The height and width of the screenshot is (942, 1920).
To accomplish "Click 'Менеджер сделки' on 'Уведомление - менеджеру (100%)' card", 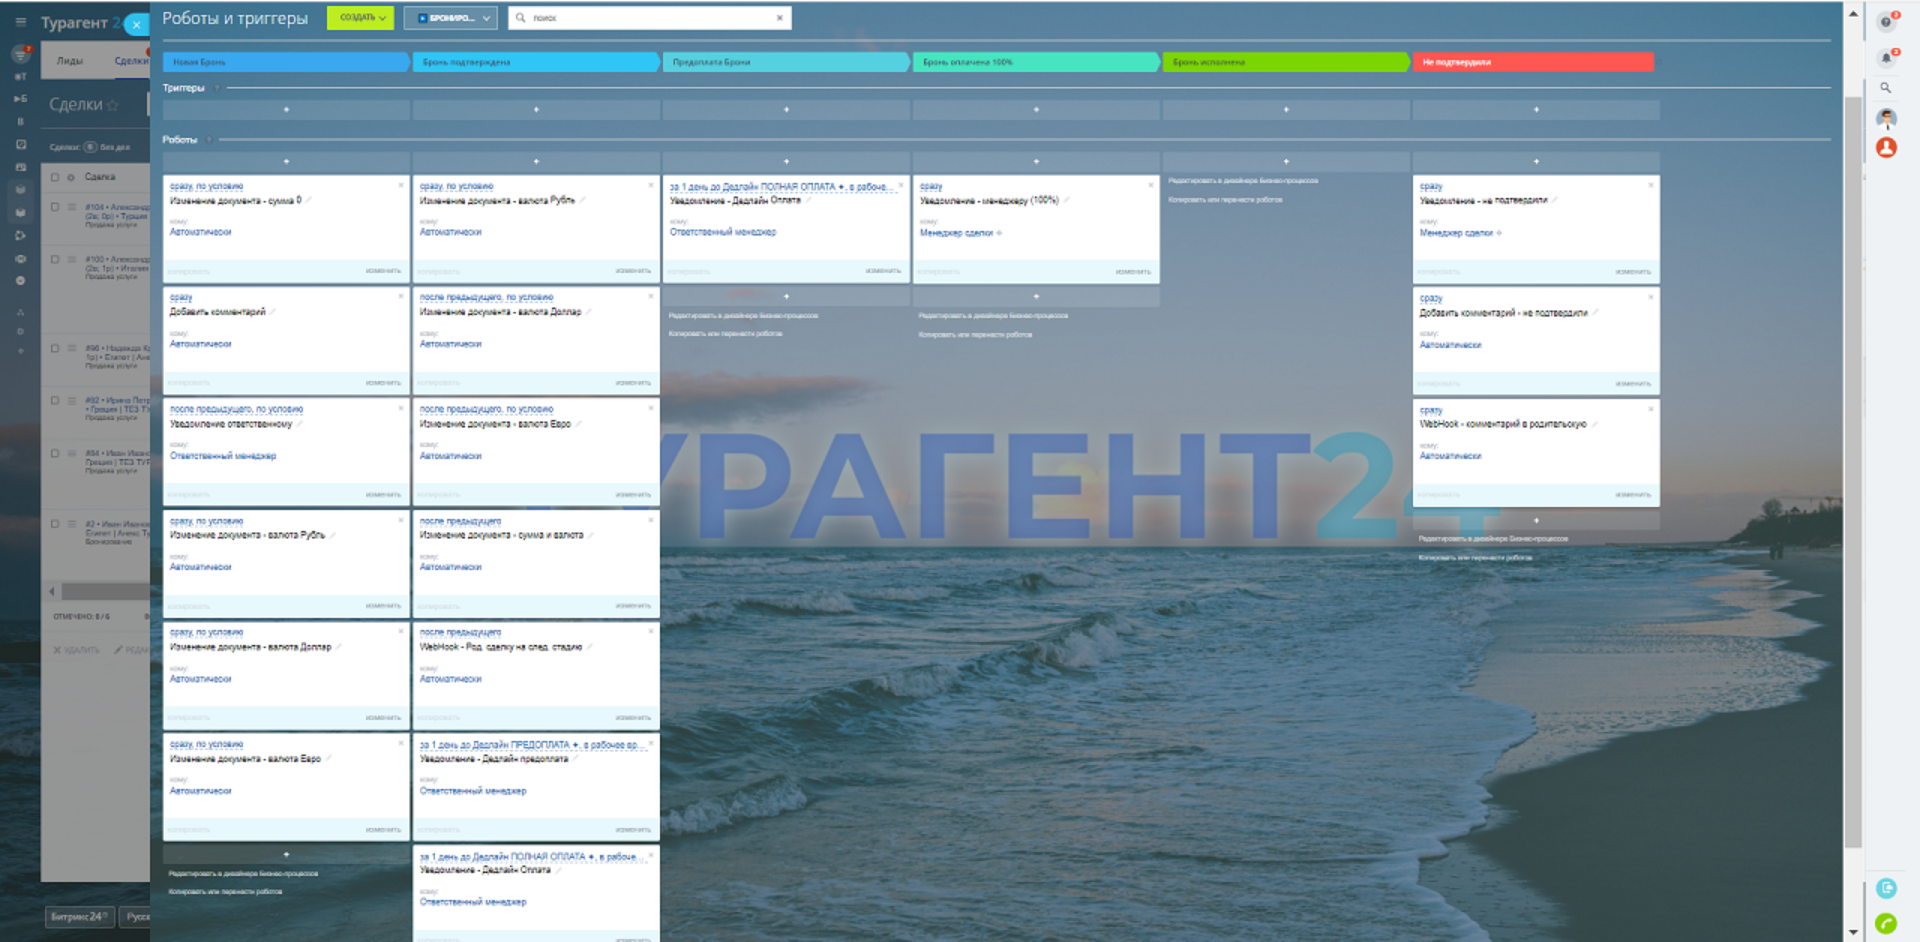I will point(956,233).
